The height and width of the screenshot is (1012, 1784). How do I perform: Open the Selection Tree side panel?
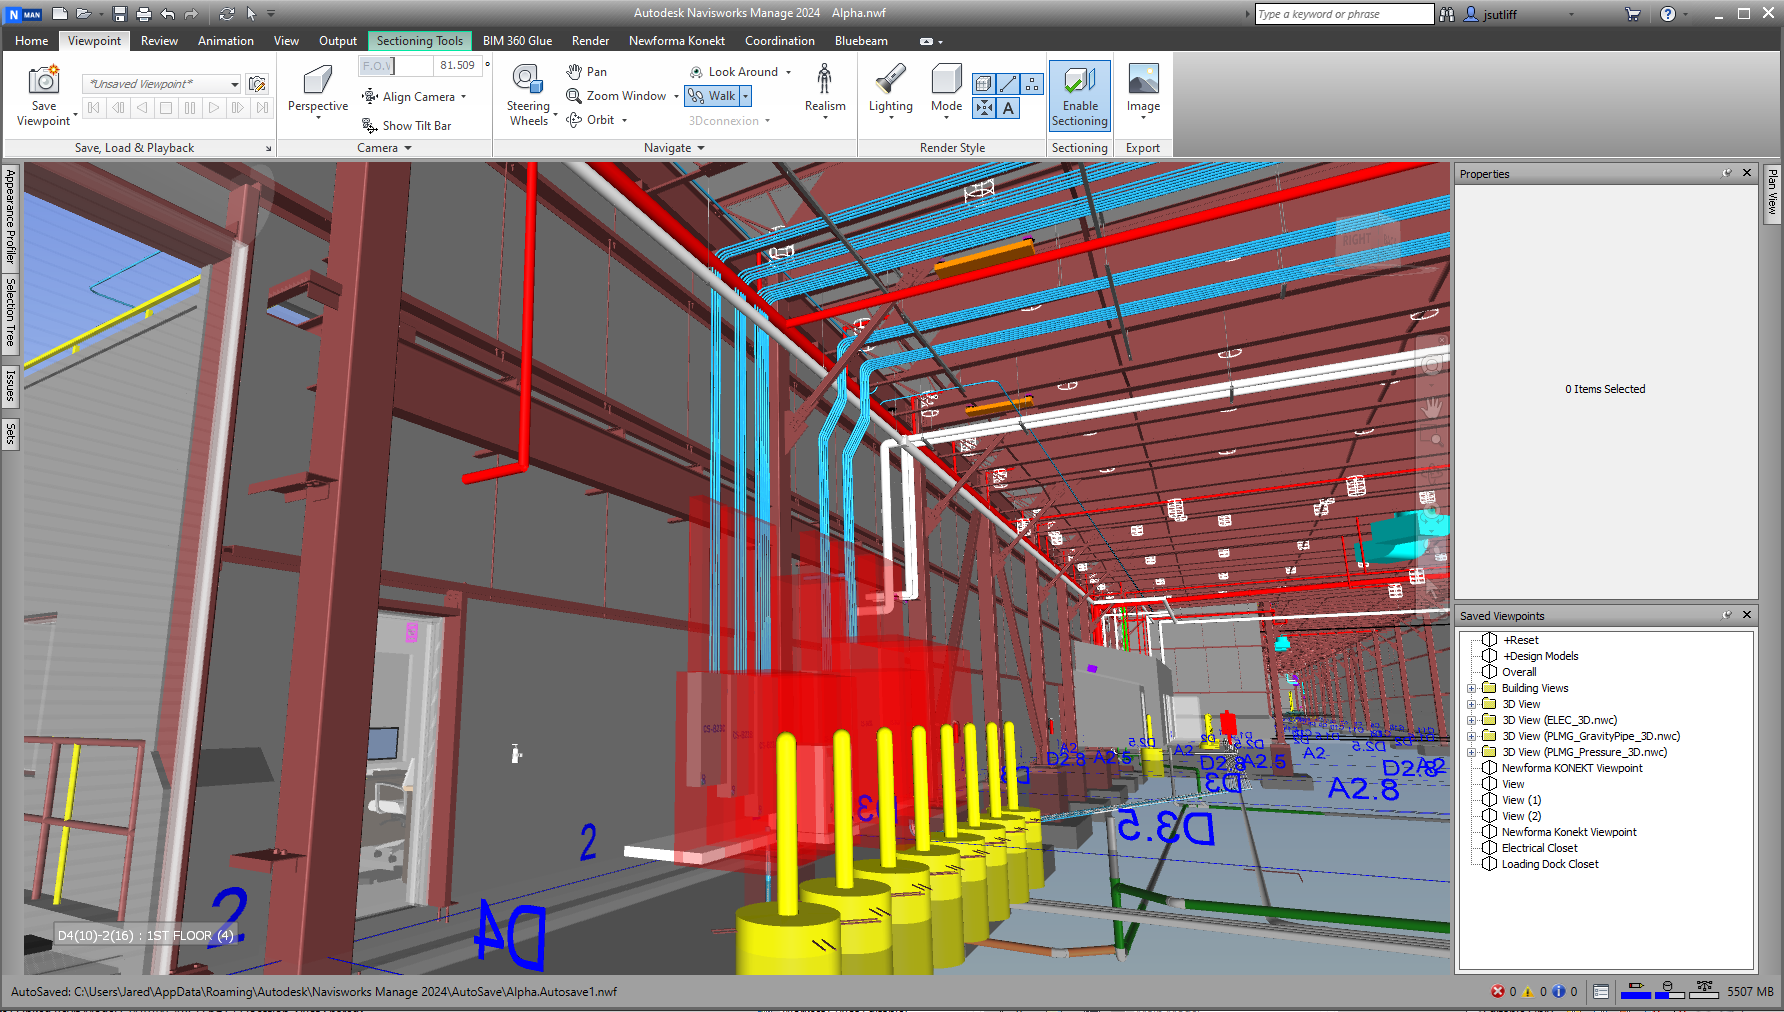10,313
